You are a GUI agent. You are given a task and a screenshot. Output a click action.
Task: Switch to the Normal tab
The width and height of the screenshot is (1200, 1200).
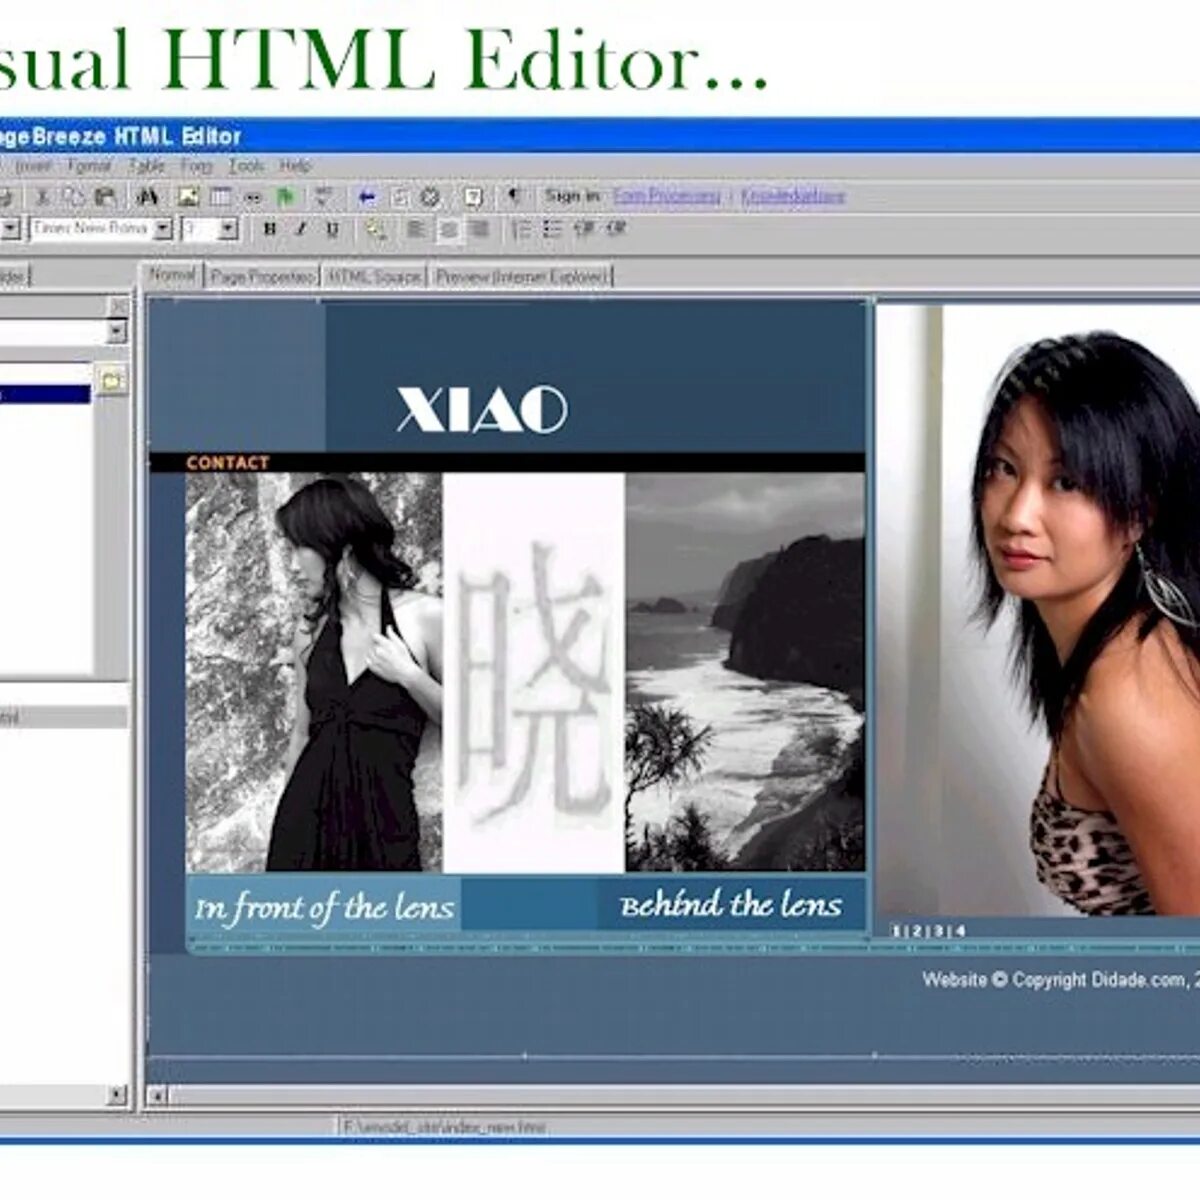click(x=172, y=274)
